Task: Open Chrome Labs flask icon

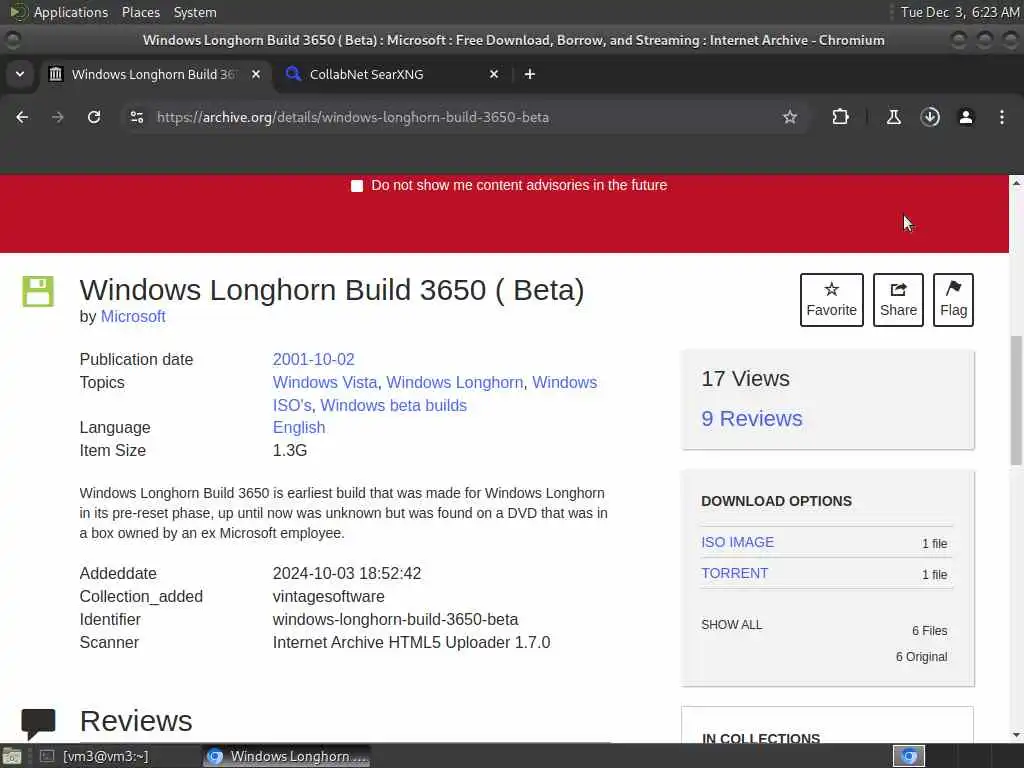Action: [893, 117]
